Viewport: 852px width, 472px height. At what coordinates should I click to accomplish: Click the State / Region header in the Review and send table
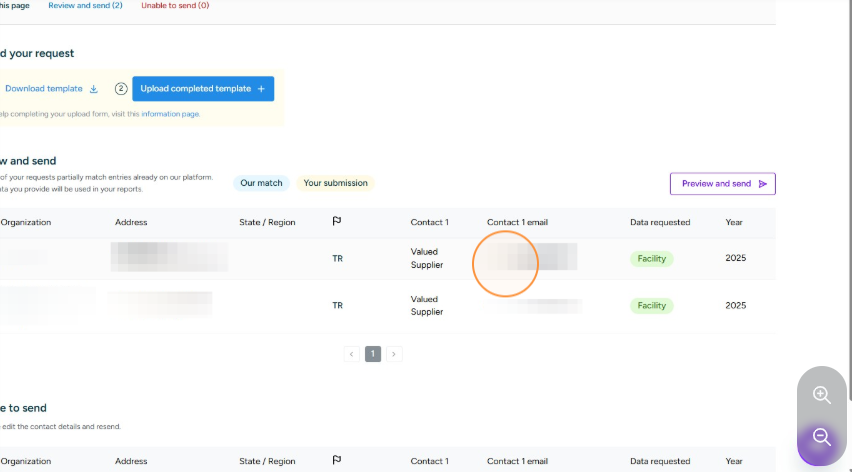click(267, 222)
